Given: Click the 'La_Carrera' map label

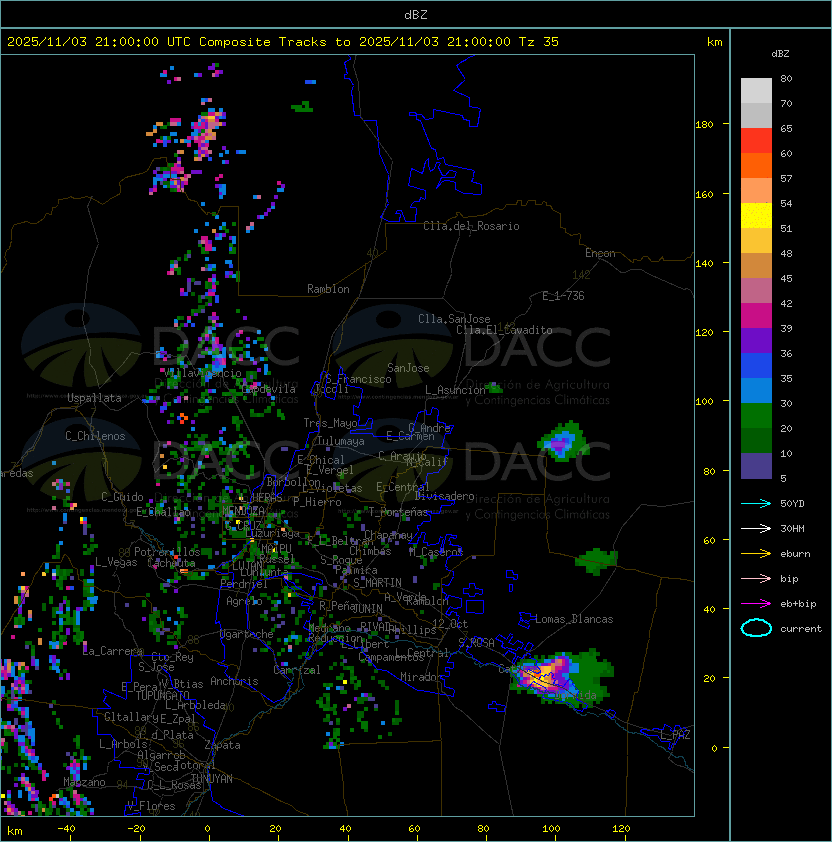Looking at the screenshot, I should [113, 651].
